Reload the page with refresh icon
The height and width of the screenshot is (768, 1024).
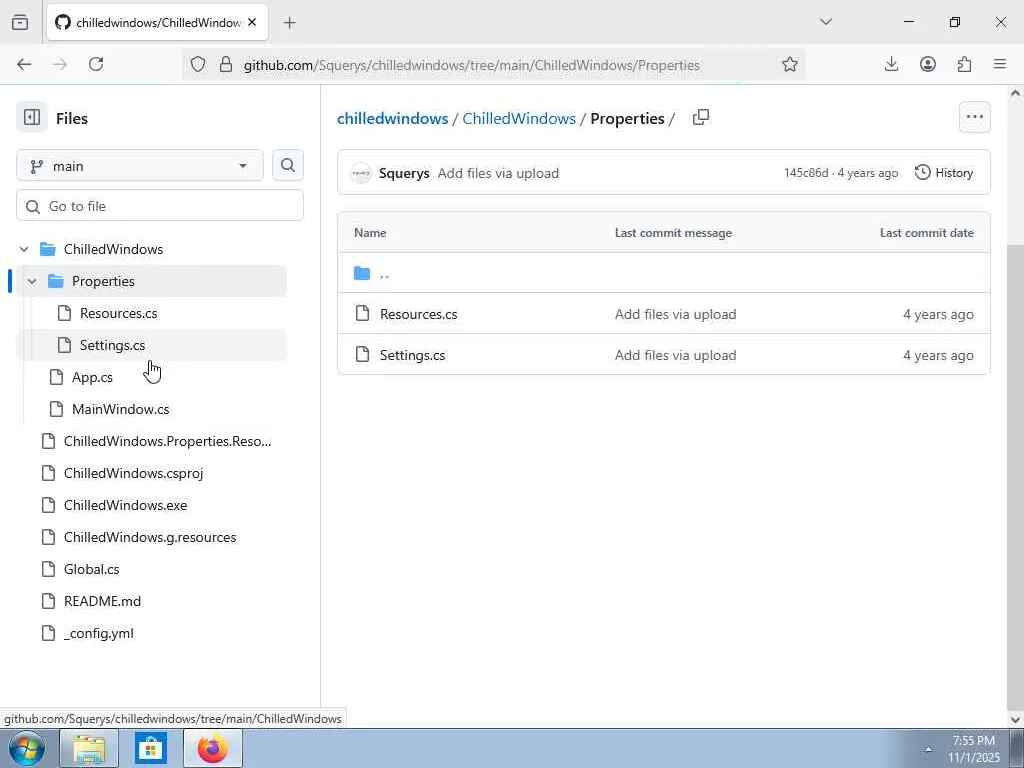coord(96,64)
